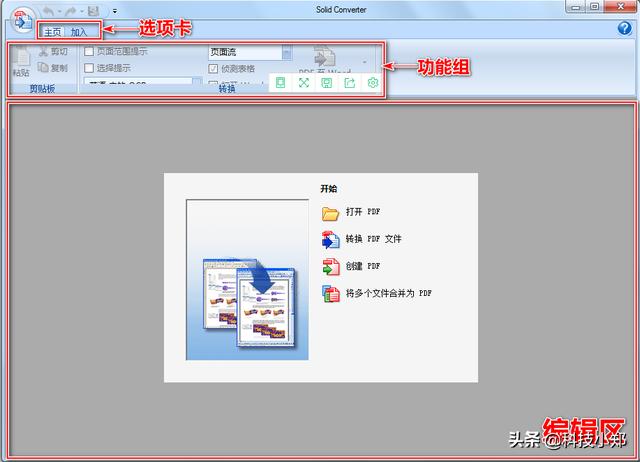The height and width of the screenshot is (462, 640).
Task: Click the 剪切 scissors button
Action: (53, 51)
